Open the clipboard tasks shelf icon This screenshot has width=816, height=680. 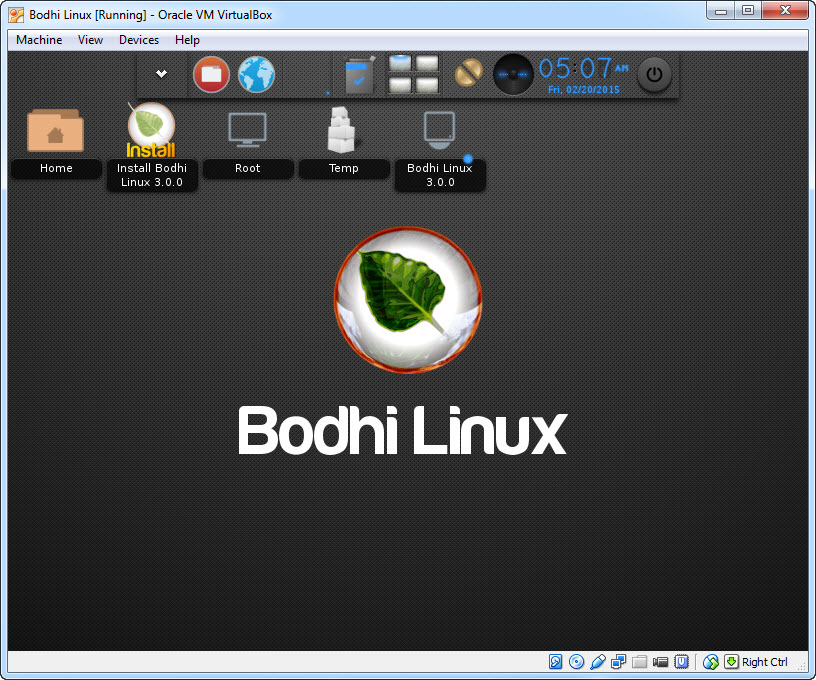[x=360, y=75]
